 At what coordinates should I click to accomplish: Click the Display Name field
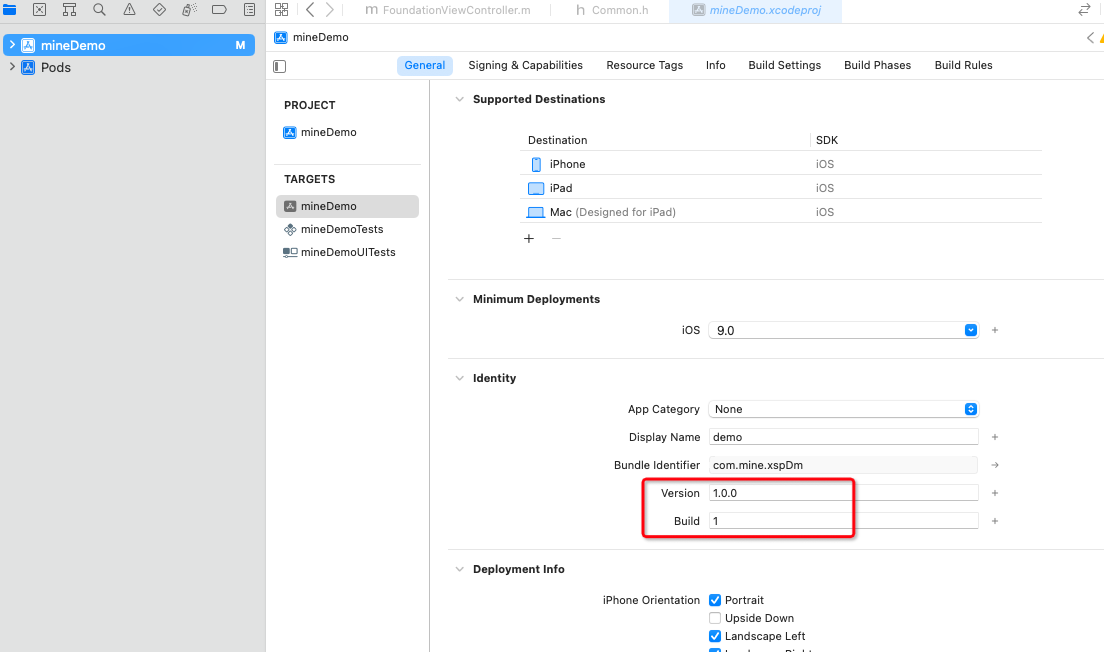click(843, 437)
